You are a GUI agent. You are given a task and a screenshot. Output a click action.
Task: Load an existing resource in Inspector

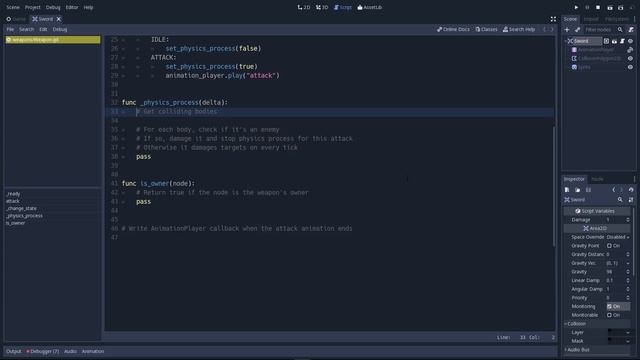(578, 190)
